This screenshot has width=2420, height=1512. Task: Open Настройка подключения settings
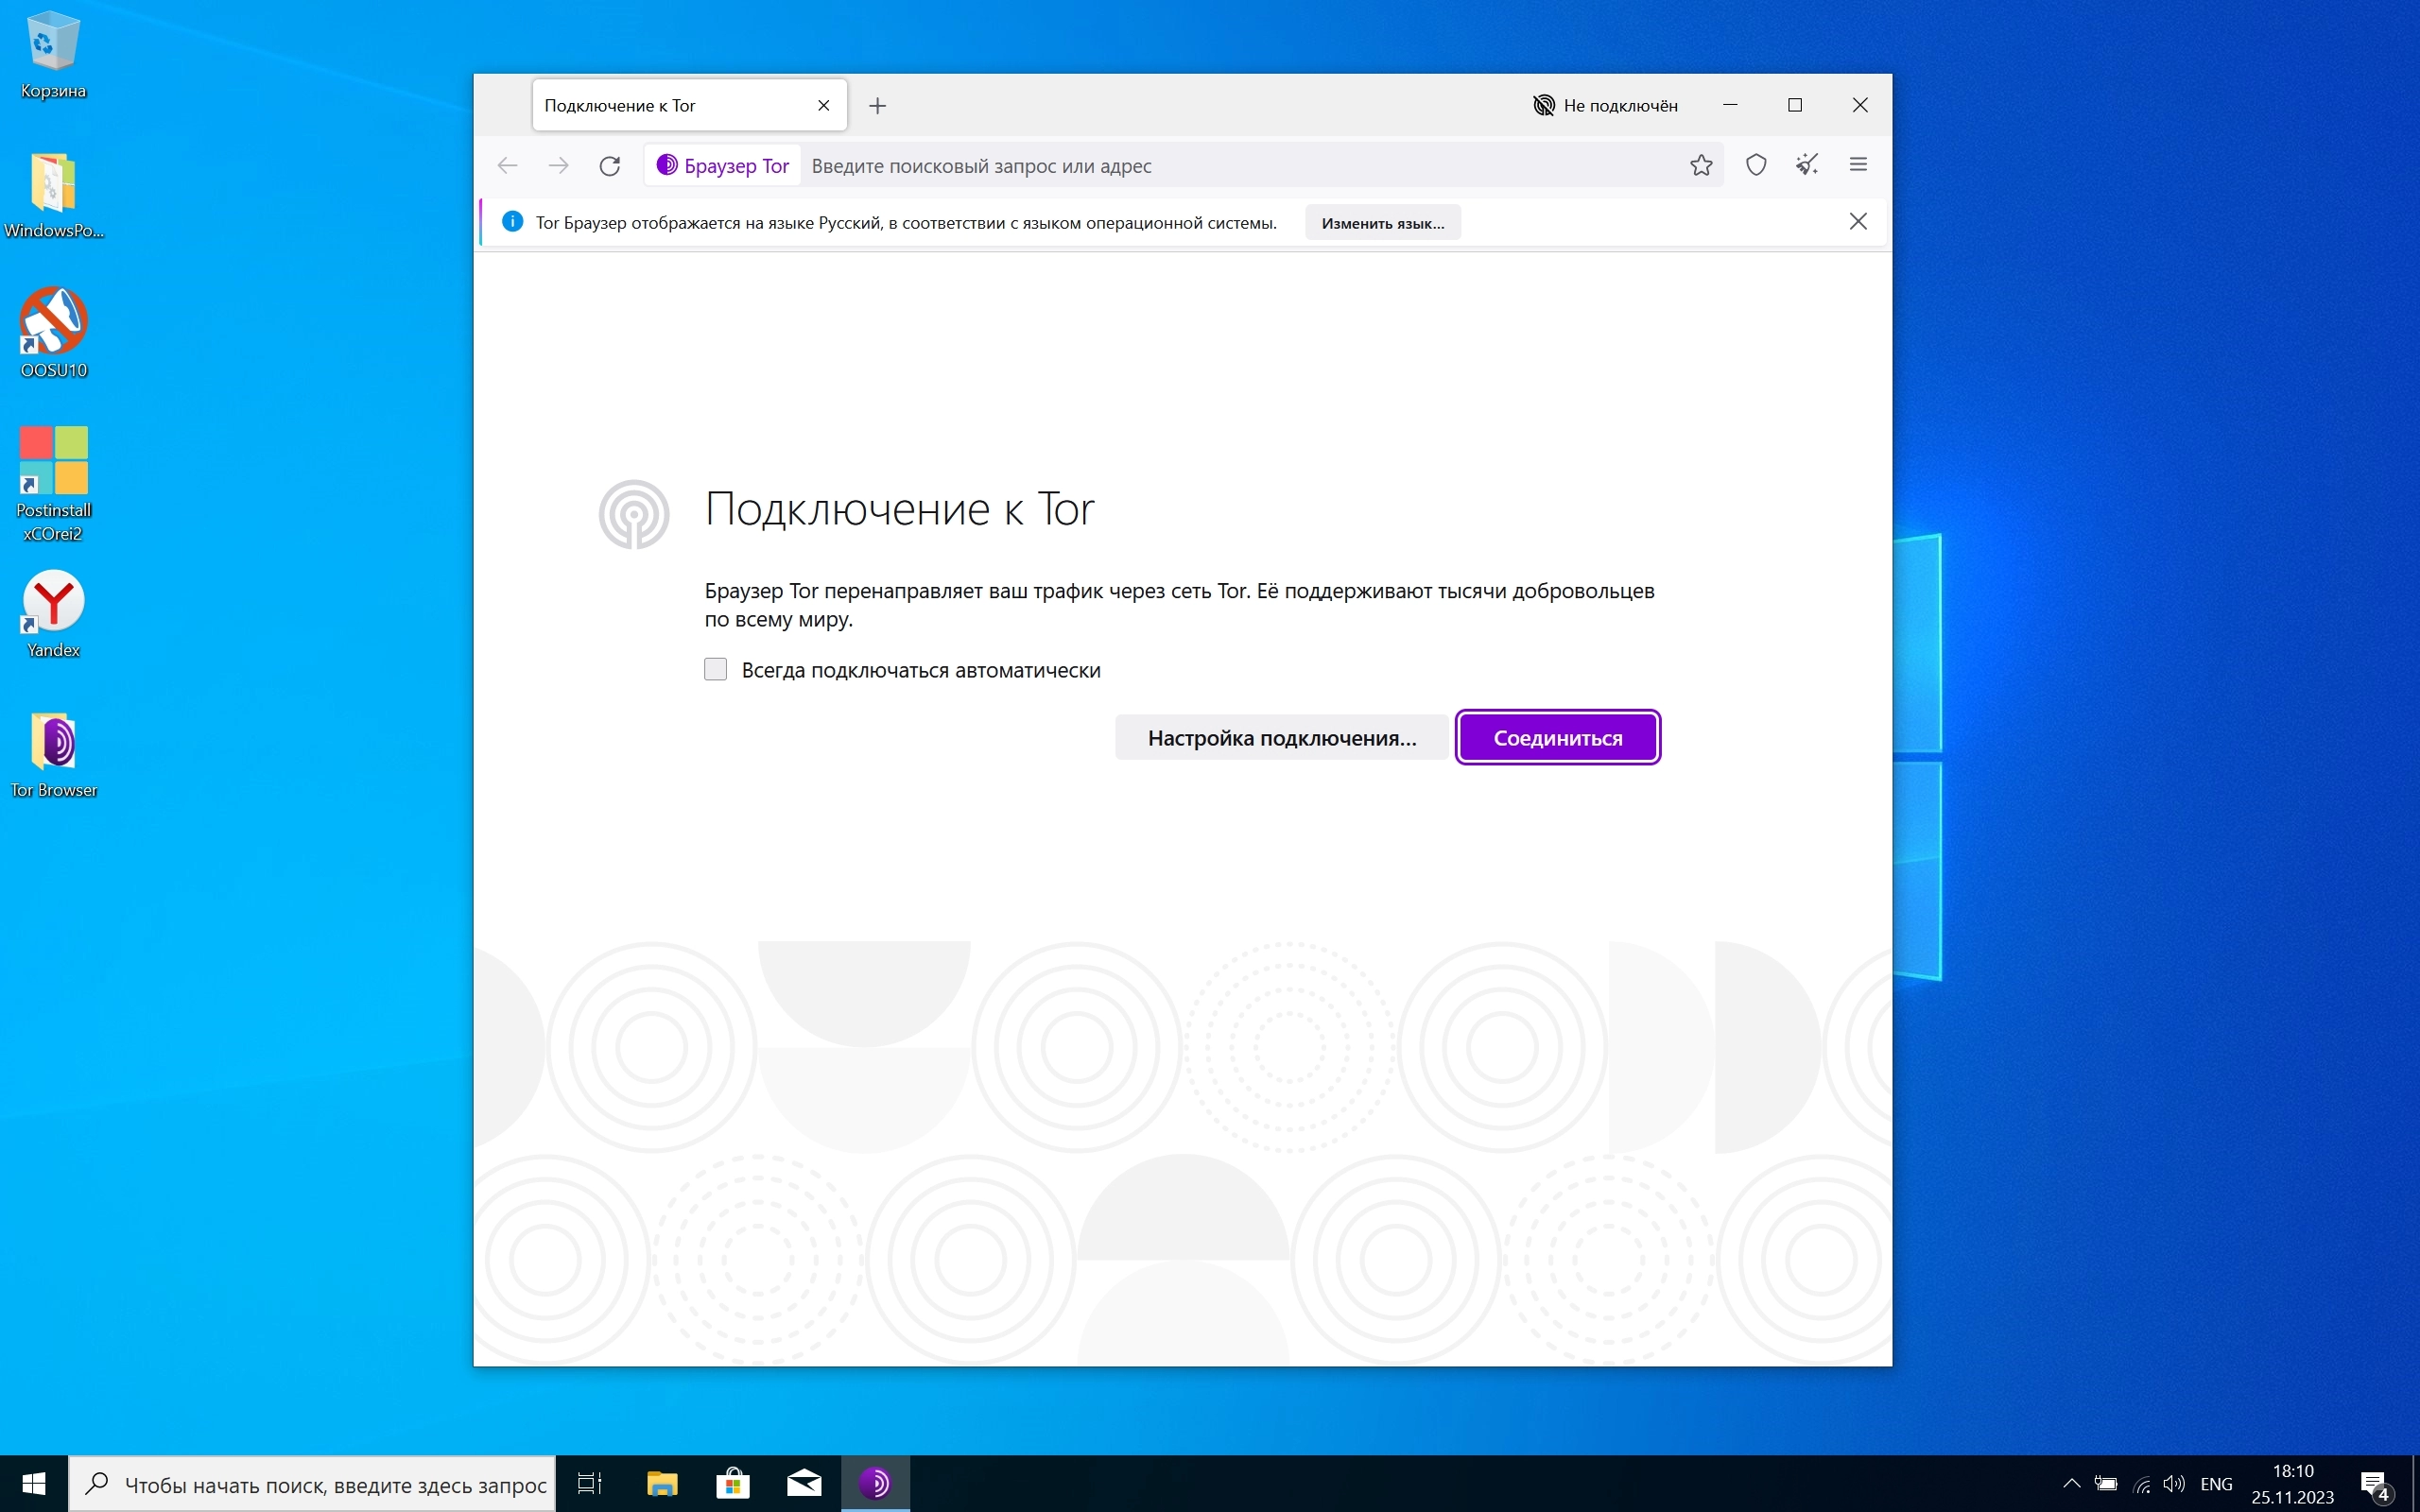tap(1281, 738)
